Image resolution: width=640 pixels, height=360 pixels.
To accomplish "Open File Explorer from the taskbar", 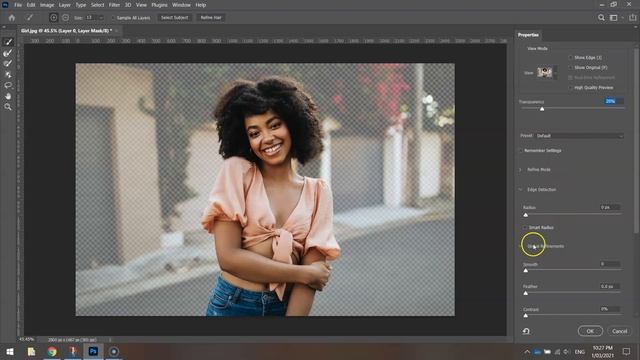I will pos(31,351).
